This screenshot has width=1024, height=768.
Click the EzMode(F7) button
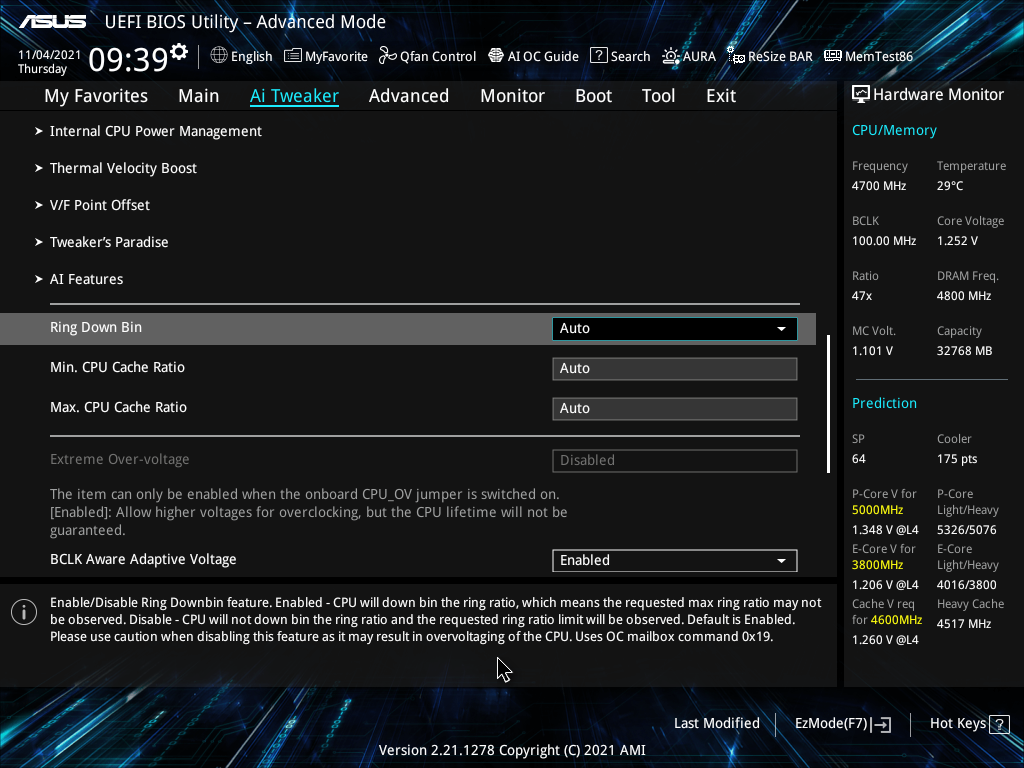tap(842, 724)
